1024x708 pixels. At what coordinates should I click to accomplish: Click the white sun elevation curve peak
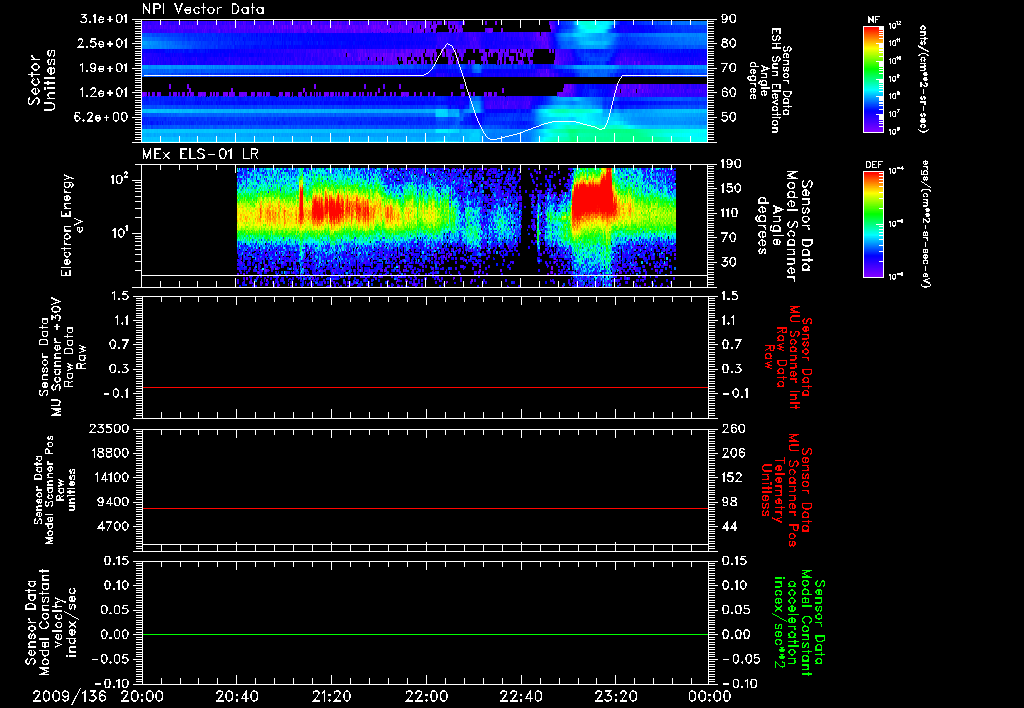pyautogui.click(x=448, y=44)
